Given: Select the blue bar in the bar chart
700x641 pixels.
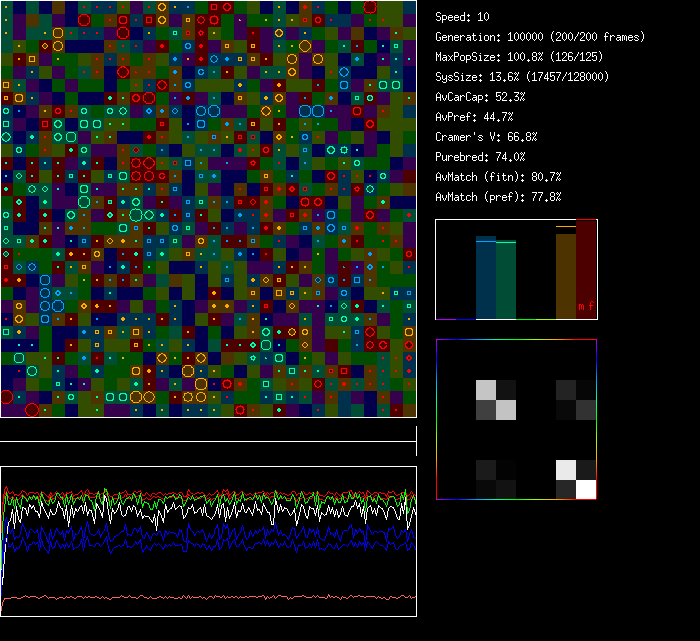Looking at the screenshot, I should pyautogui.click(x=485, y=278).
